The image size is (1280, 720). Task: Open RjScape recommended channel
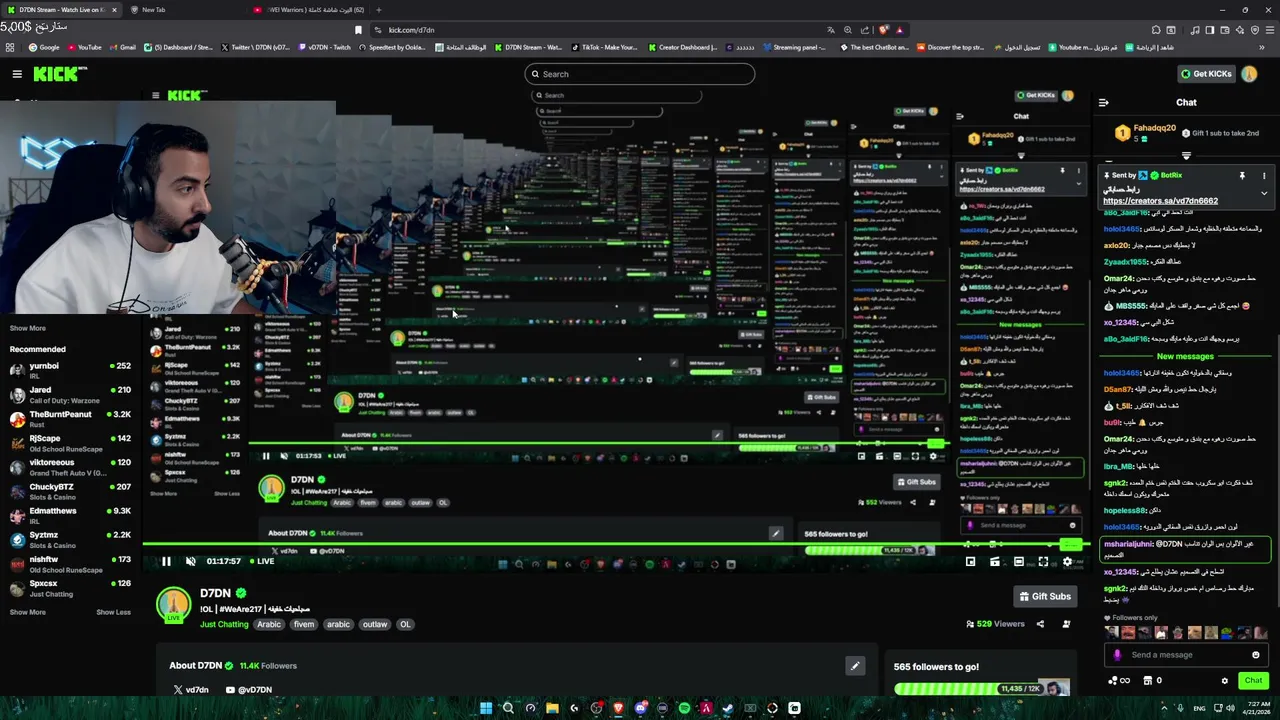coord(70,442)
